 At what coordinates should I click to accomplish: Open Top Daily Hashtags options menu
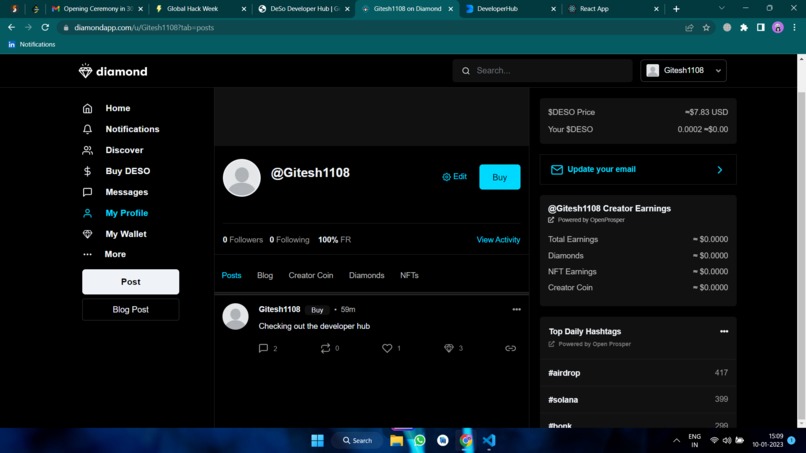point(724,332)
